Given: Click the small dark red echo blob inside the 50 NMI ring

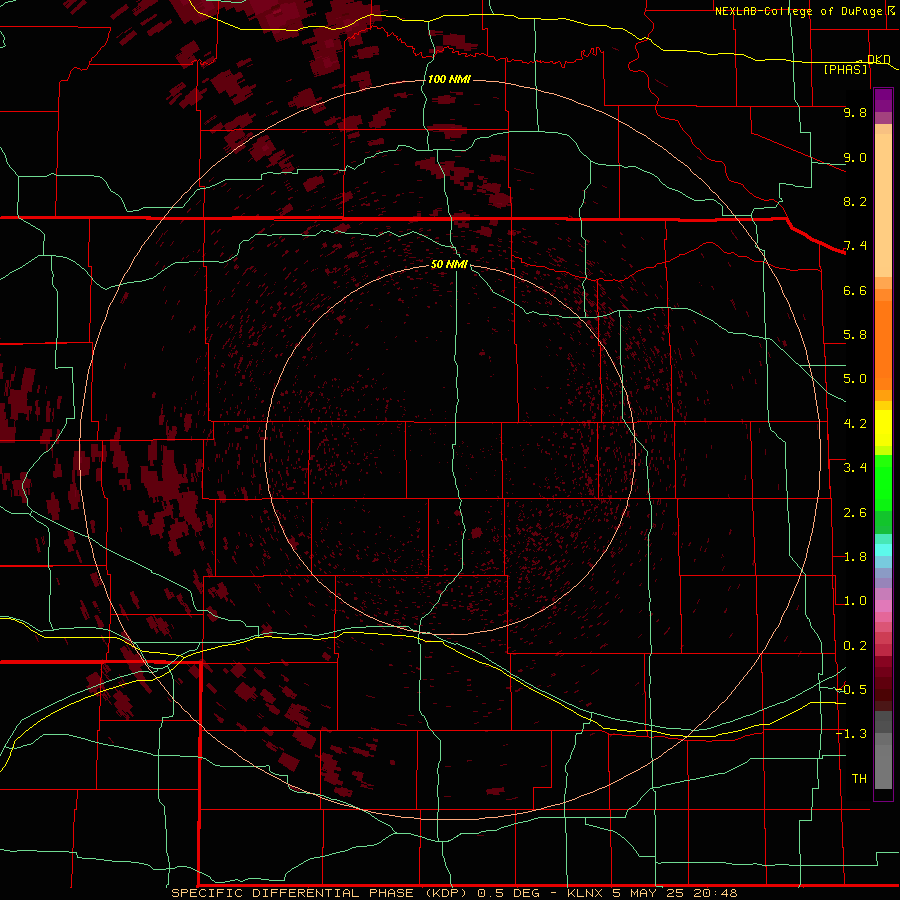Looking at the screenshot, I should [x=476, y=533].
